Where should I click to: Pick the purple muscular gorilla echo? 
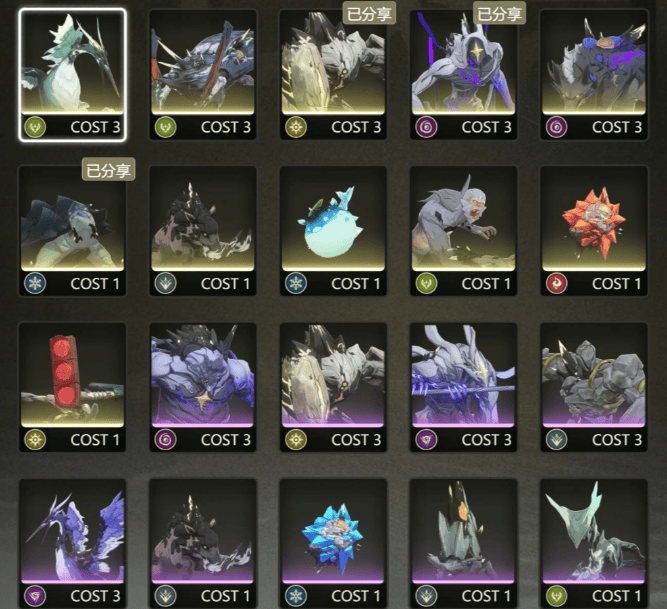click(x=203, y=387)
